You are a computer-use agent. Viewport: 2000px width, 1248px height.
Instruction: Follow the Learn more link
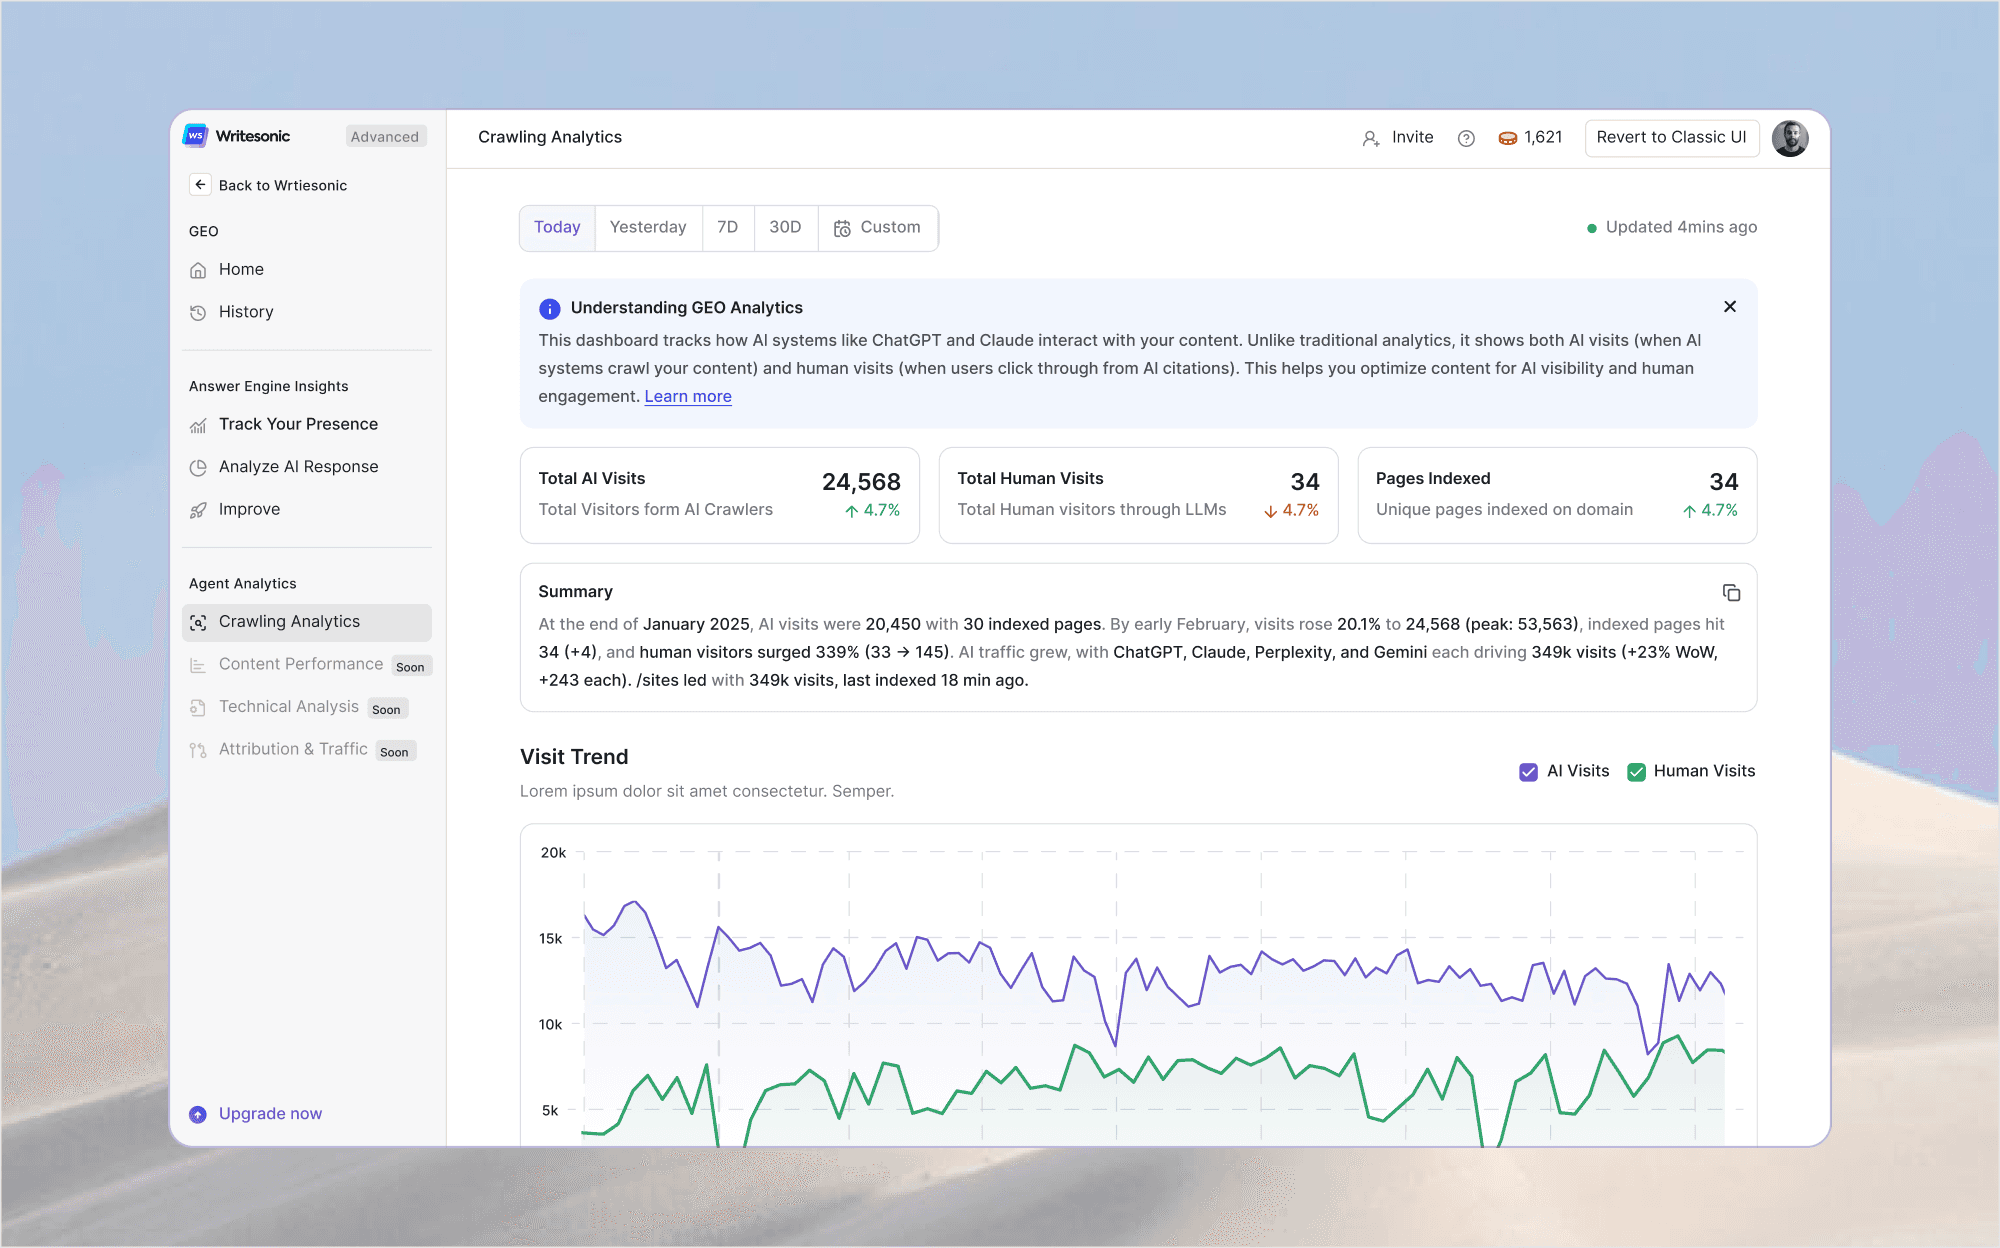pyautogui.click(x=688, y=397)
